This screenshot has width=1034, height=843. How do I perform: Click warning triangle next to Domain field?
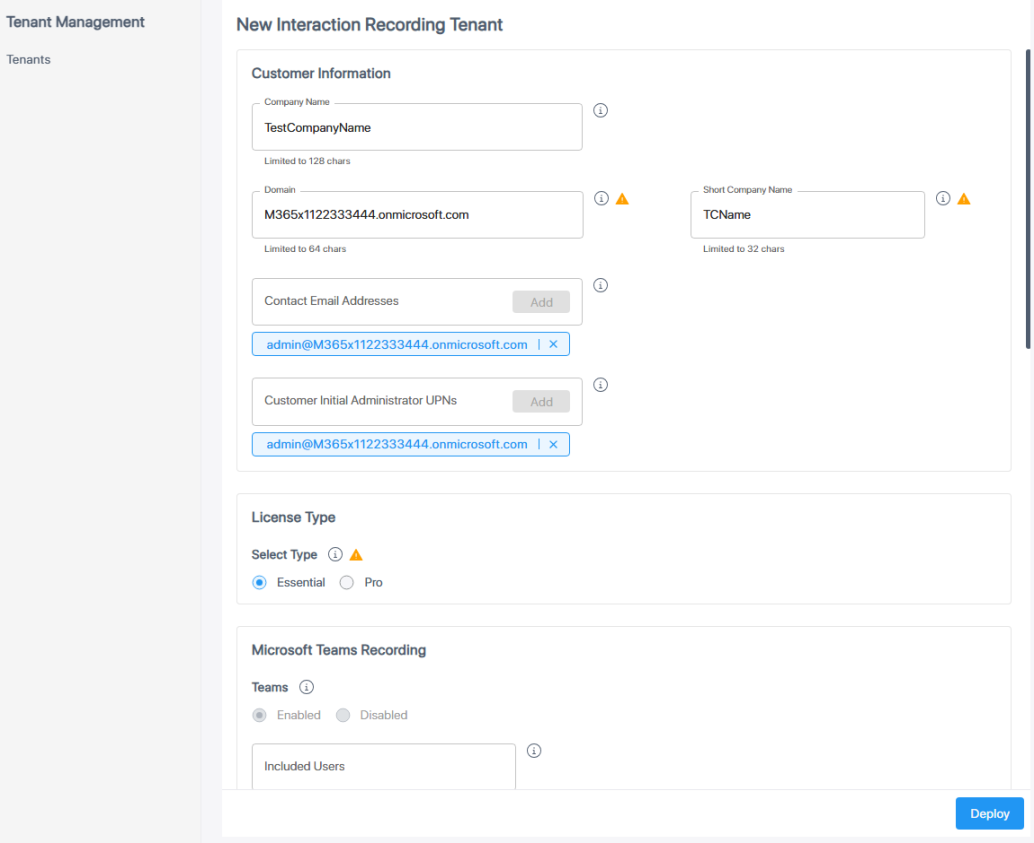pyautogui.click(x=622, y=199)
